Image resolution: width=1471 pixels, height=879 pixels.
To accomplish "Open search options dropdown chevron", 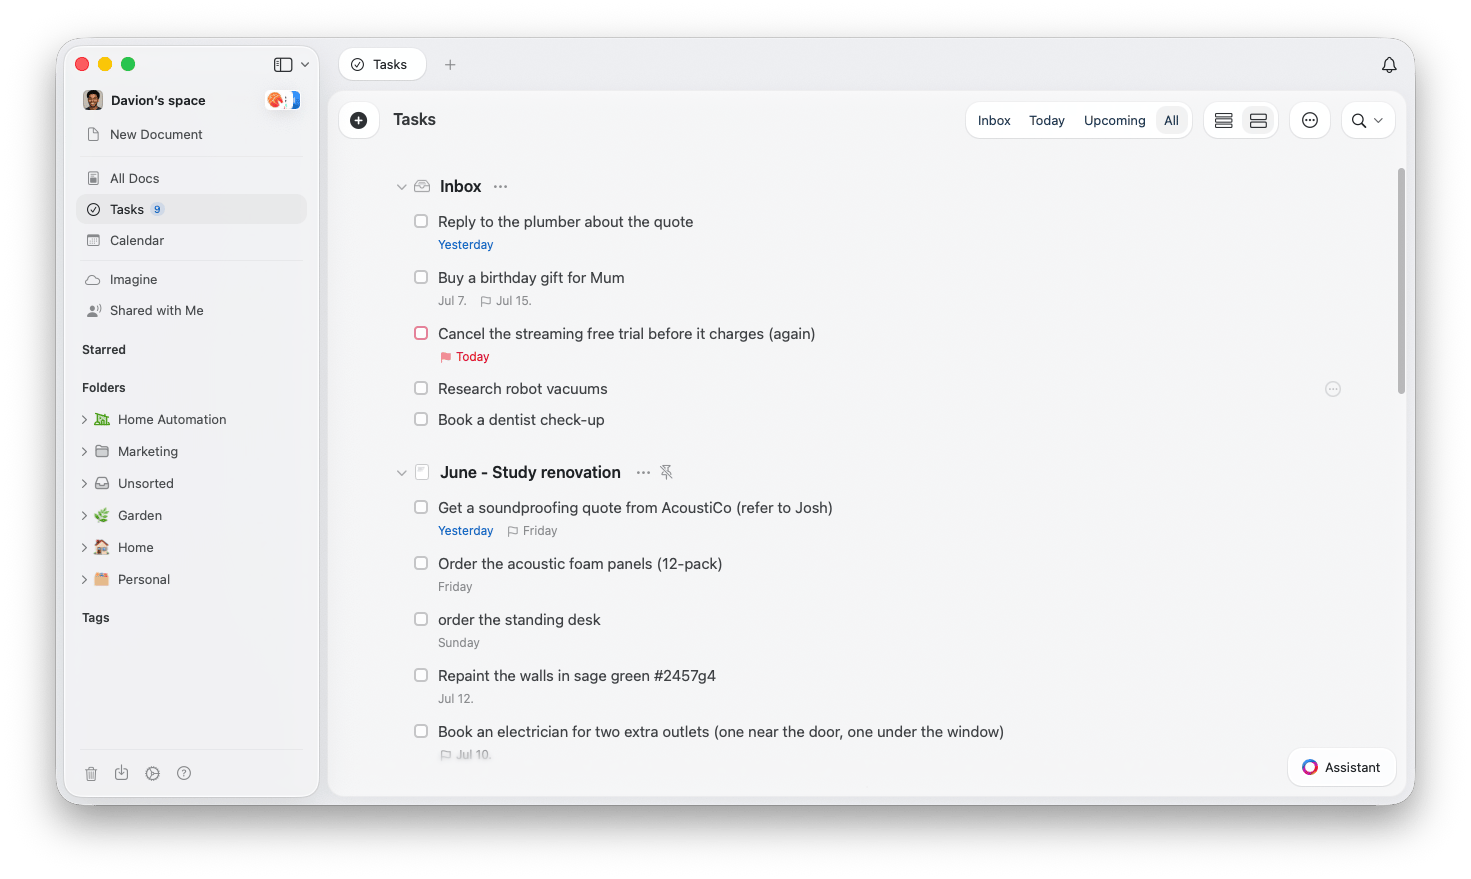I will pos(1378,120).
